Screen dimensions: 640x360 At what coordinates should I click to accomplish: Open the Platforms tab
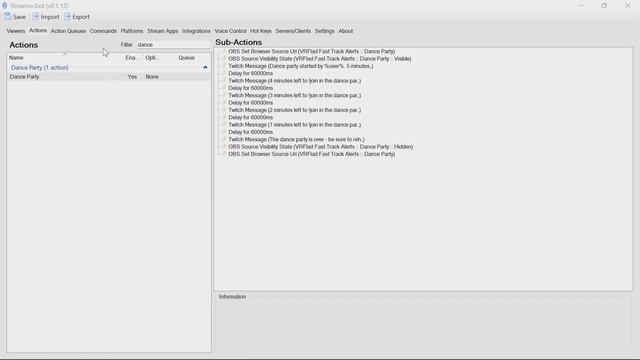click(x=132, y=31)
